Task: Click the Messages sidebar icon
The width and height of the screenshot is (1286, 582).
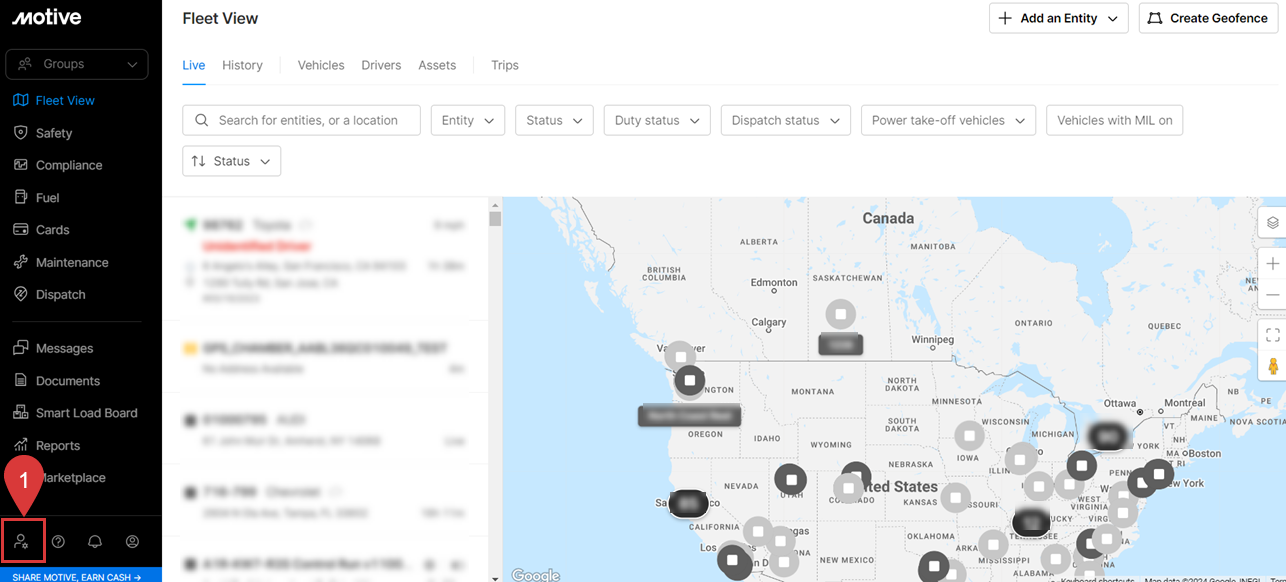Action: [20, 348]
